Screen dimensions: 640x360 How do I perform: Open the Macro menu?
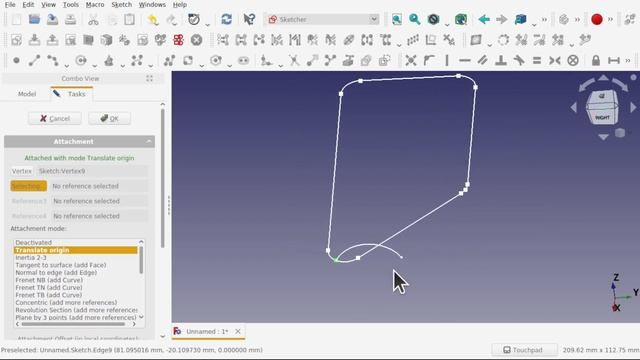click(x=95, y=5)
